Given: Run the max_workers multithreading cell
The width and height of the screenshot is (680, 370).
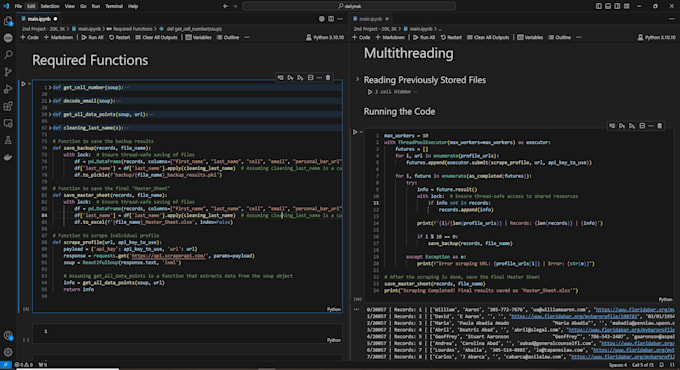Looking at the screenshot, I should pos(355,132).
